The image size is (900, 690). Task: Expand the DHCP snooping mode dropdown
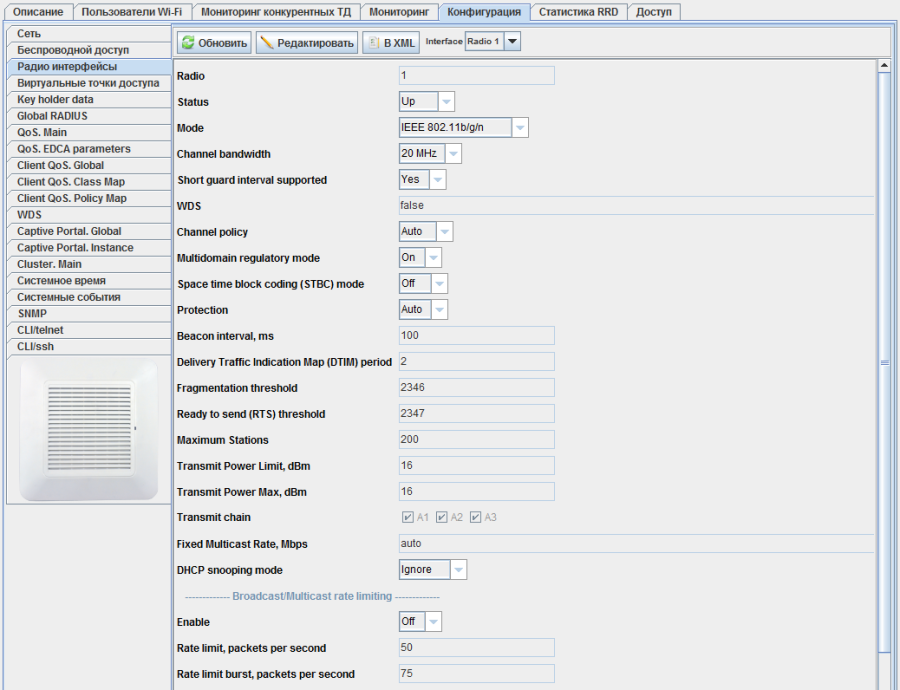point(433,569)
